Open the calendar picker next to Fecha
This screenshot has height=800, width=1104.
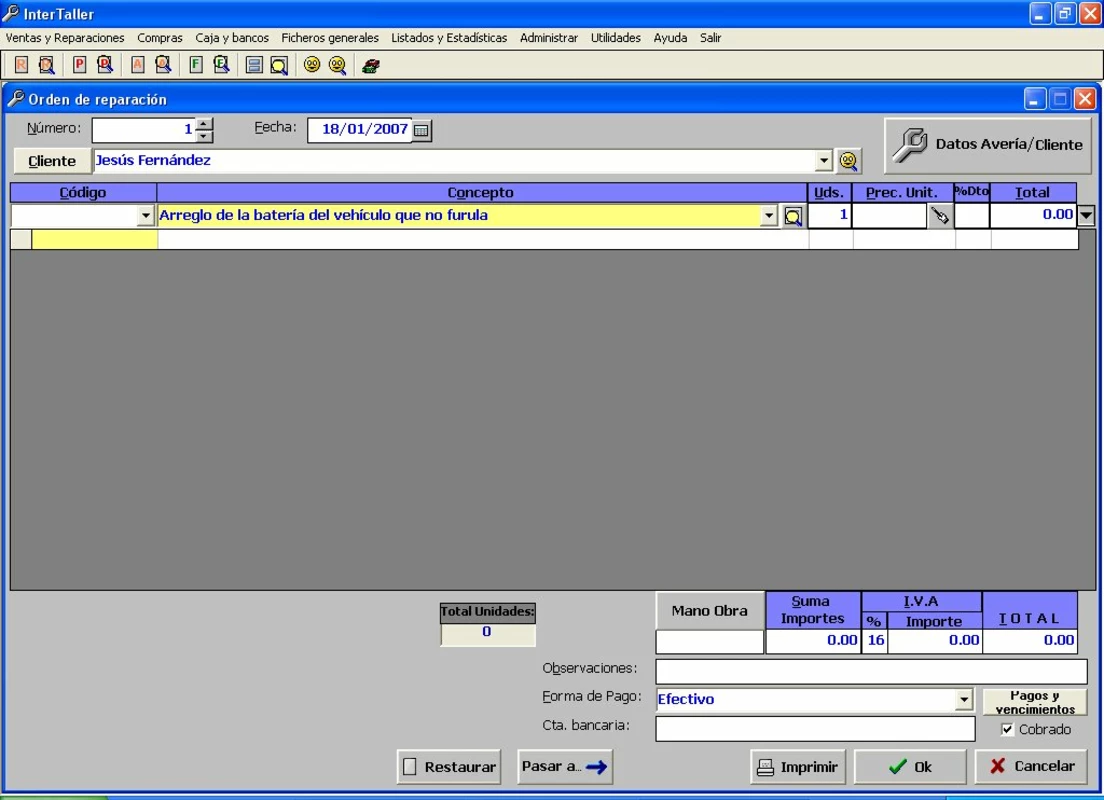(421, 130)
